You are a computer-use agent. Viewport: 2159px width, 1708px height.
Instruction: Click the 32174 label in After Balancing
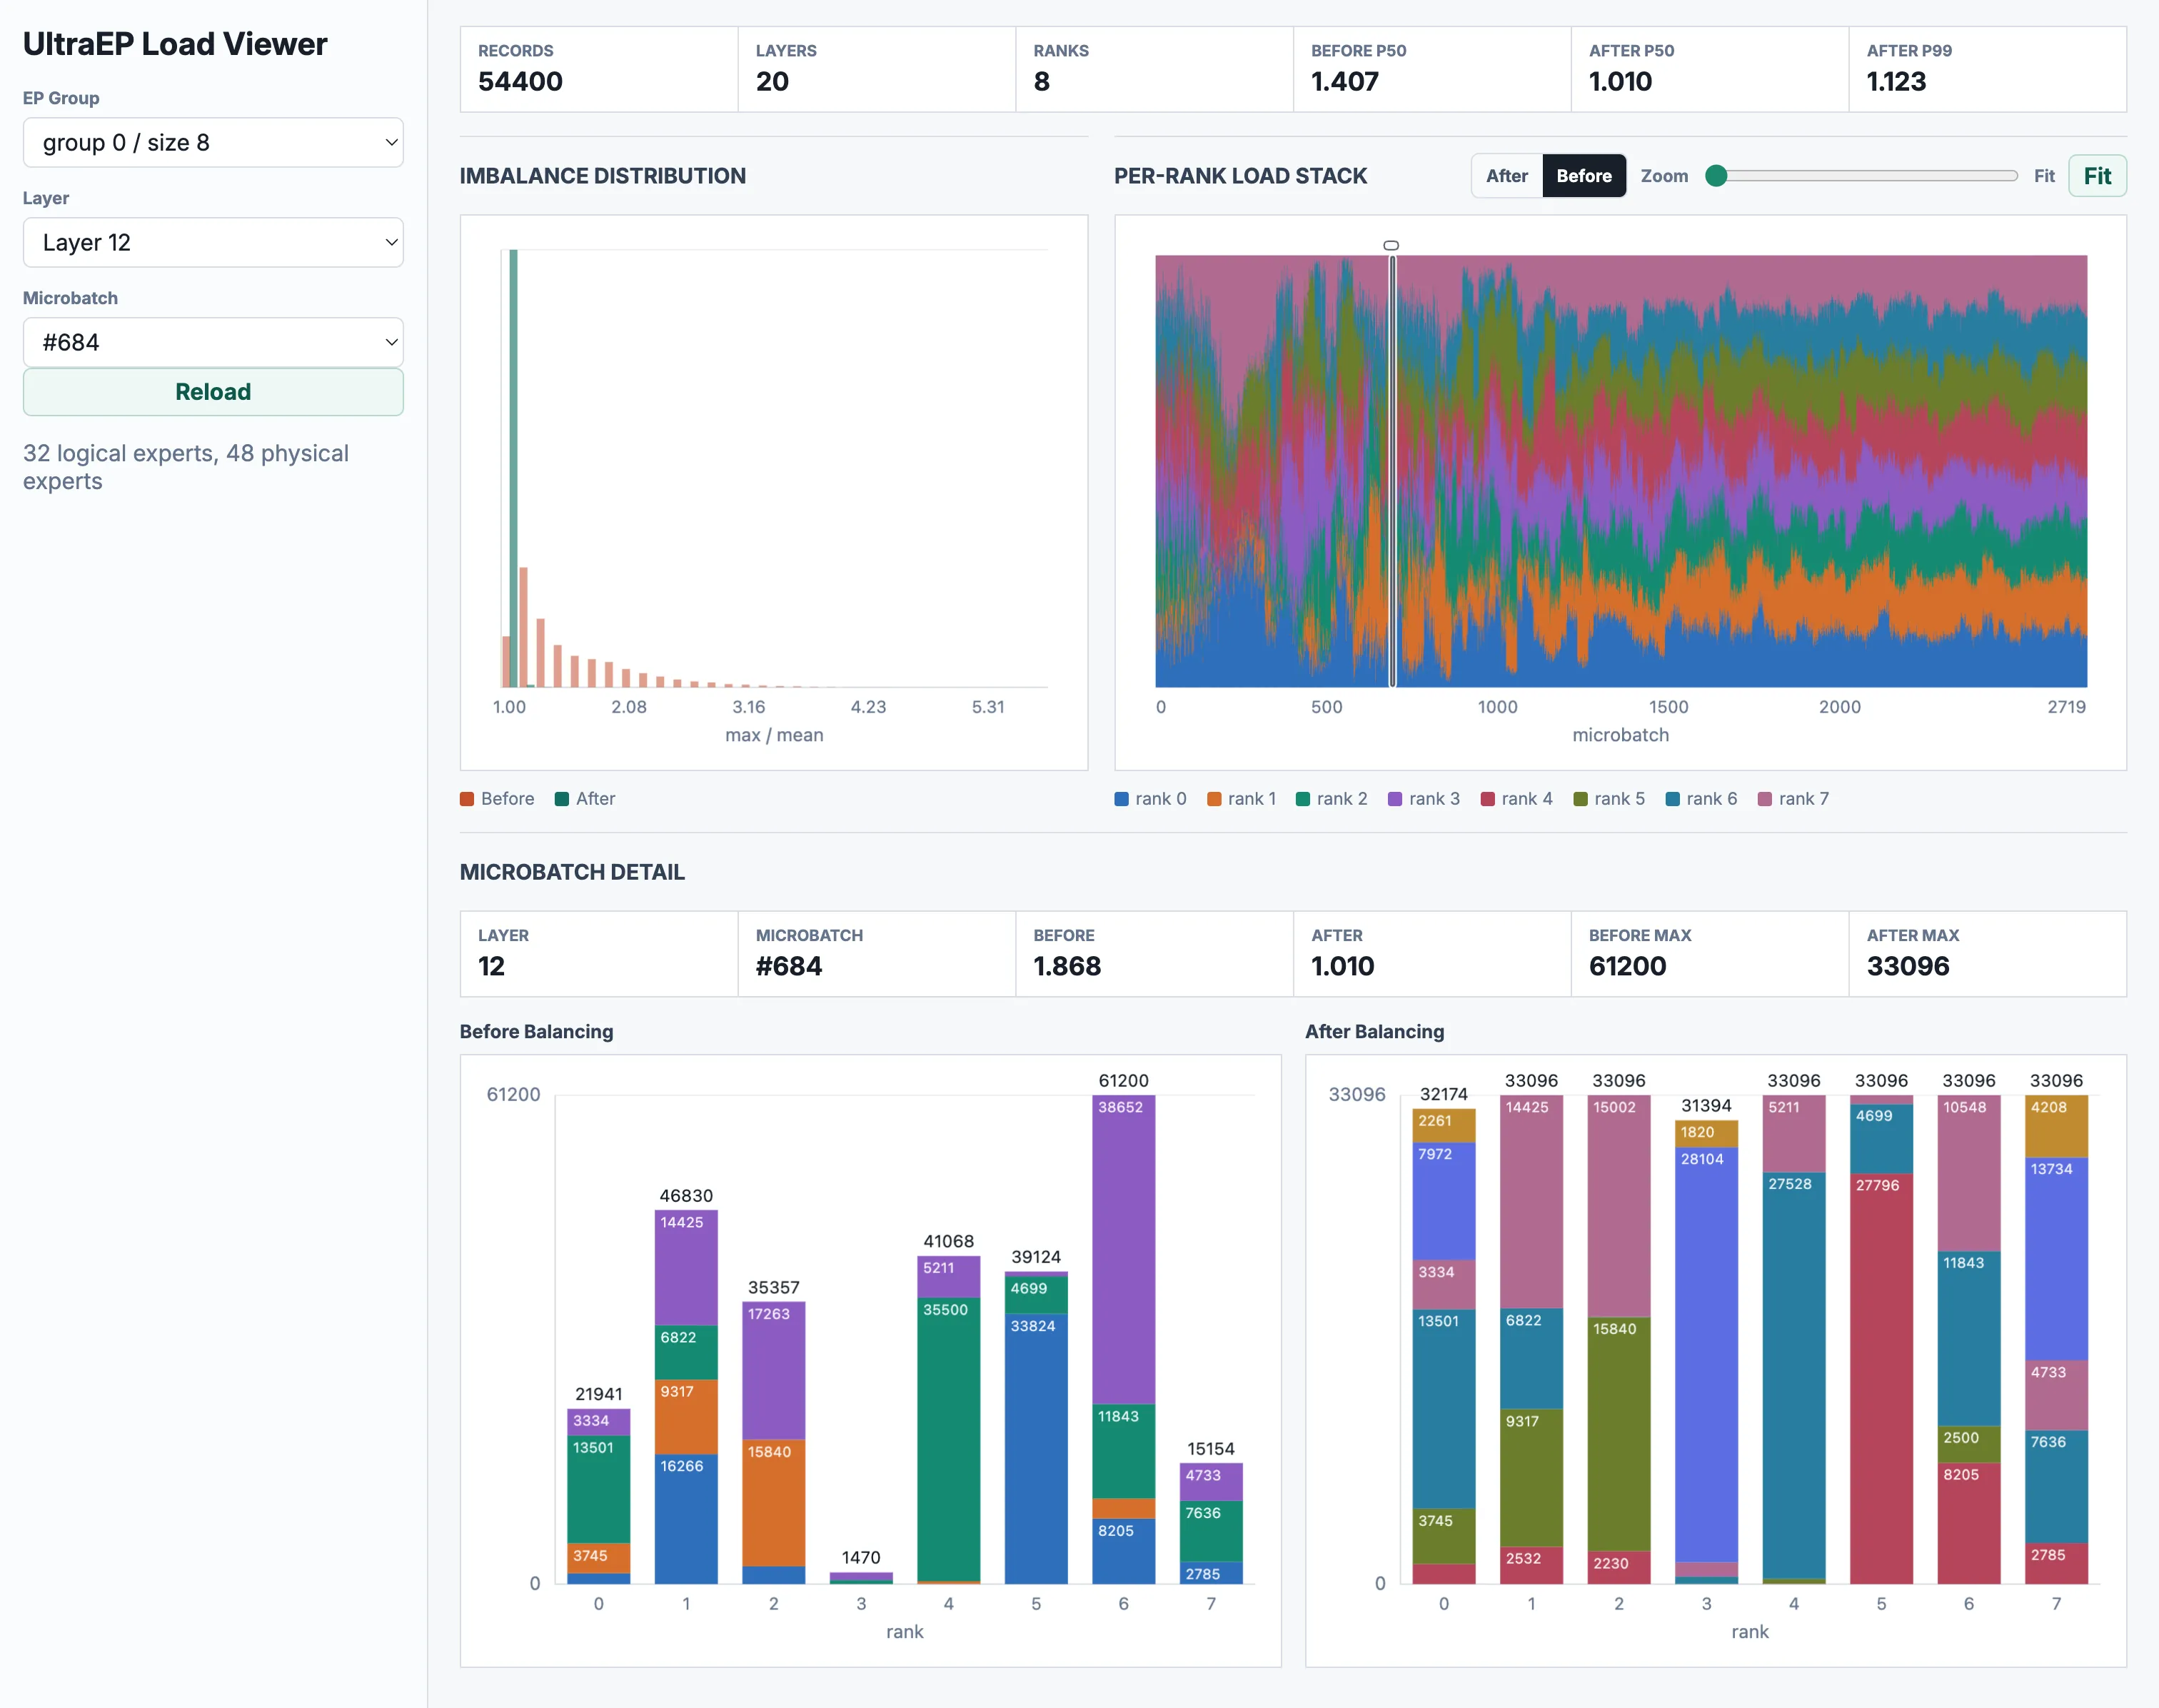1444,1094
